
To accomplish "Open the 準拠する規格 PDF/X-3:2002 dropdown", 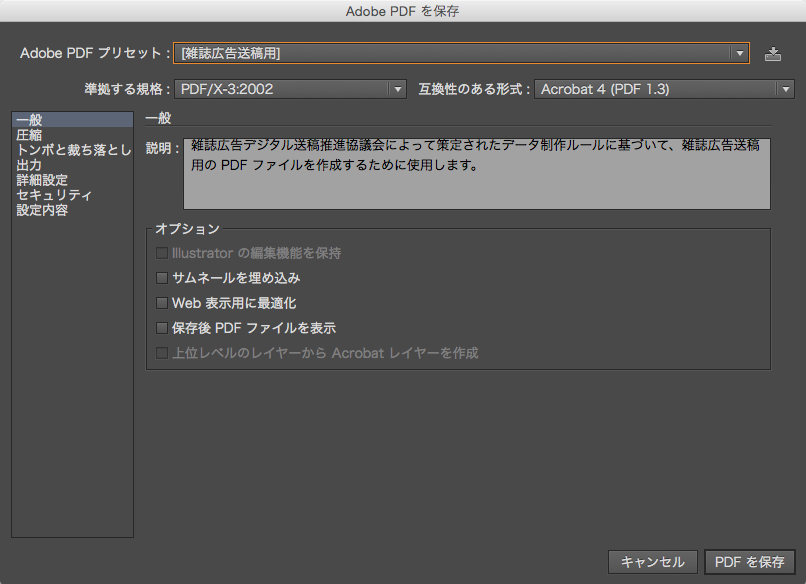I will pos(290,89).
